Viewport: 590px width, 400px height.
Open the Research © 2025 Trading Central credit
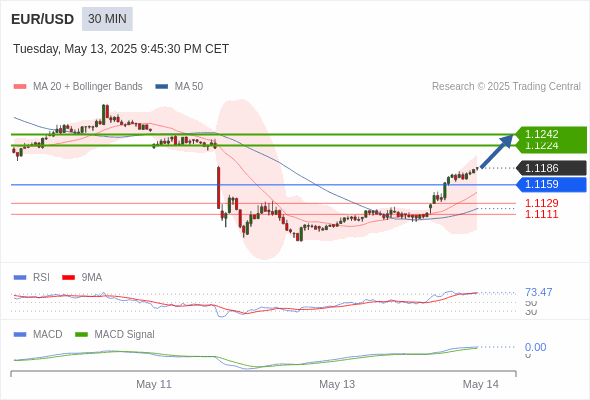(506, 87)
